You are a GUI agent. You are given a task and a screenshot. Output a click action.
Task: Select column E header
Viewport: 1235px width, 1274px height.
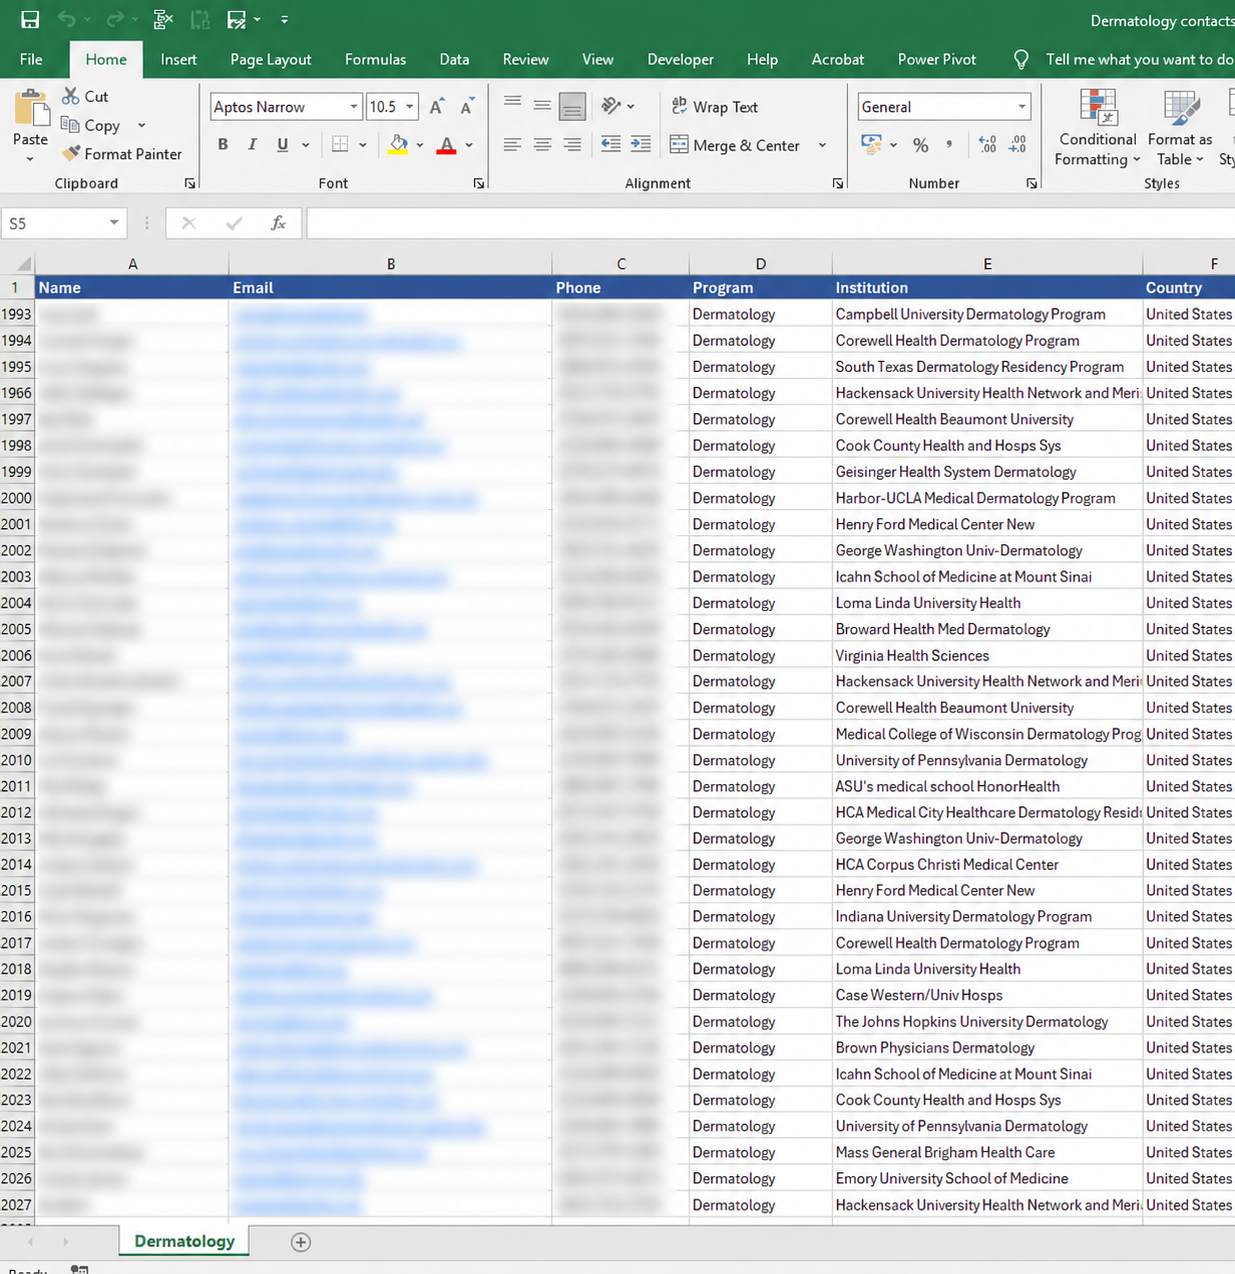coord(987,264)
